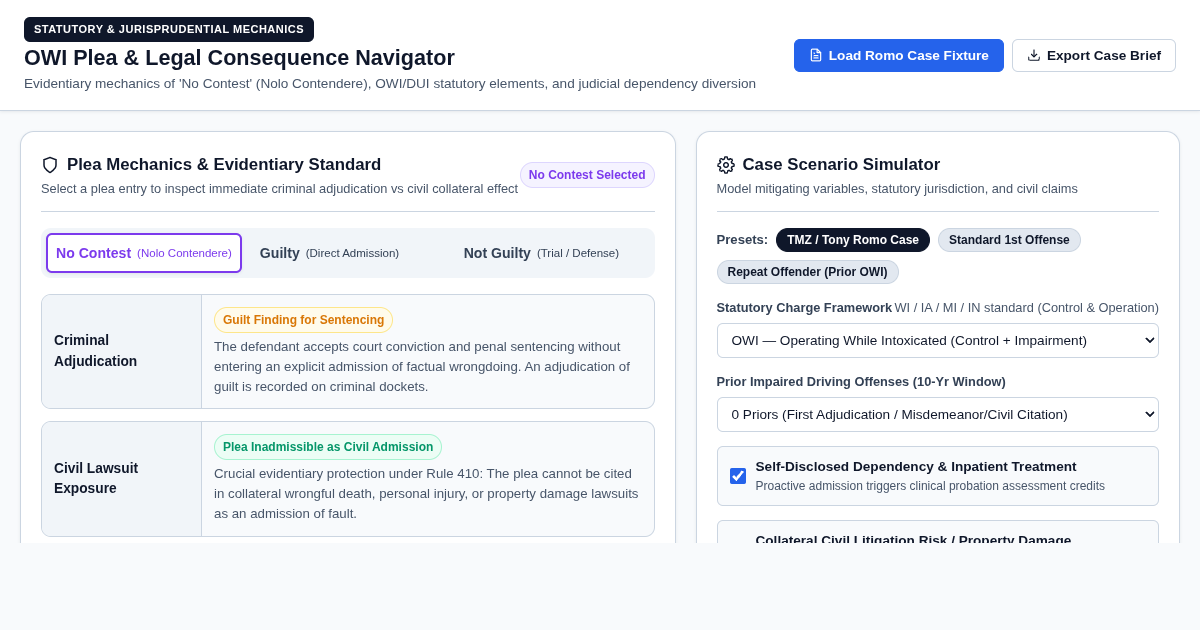The height and width of the screenshot is (630, 1200).
Task: Click the shield icon beside Plea Mechanics heading
Action: (x=50, y=165)
